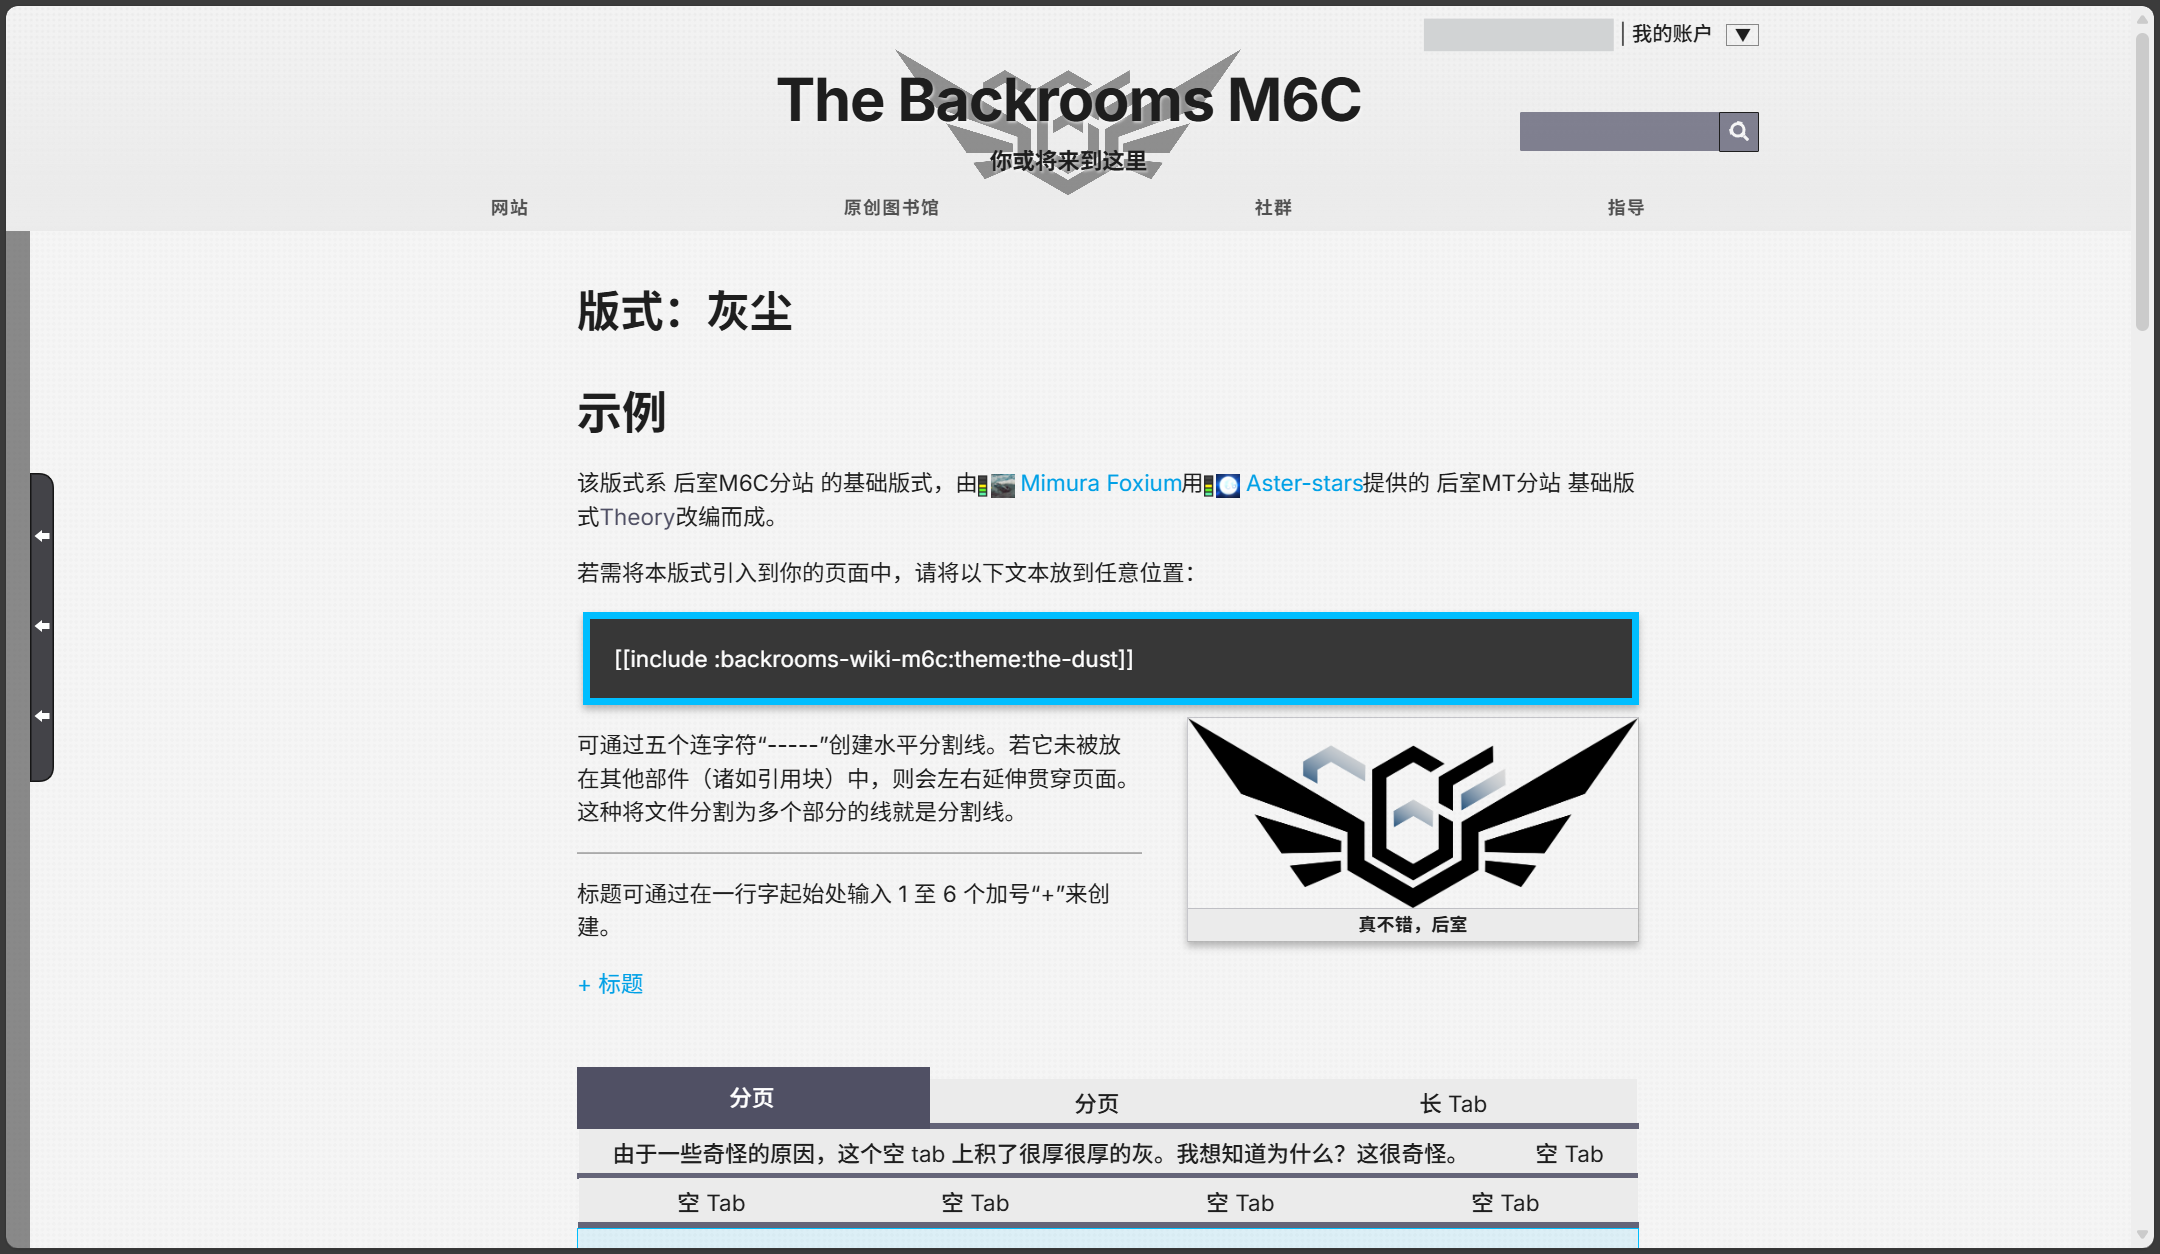2160x1254 pixels.
Task: Select the second 分页 tab
Action: click(x=1098, y=1102)
